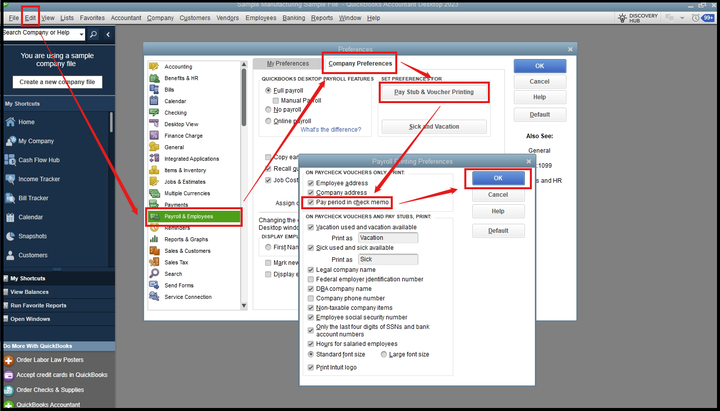Select Large font size radio button

pyautogui.click(x=384, y=355)
